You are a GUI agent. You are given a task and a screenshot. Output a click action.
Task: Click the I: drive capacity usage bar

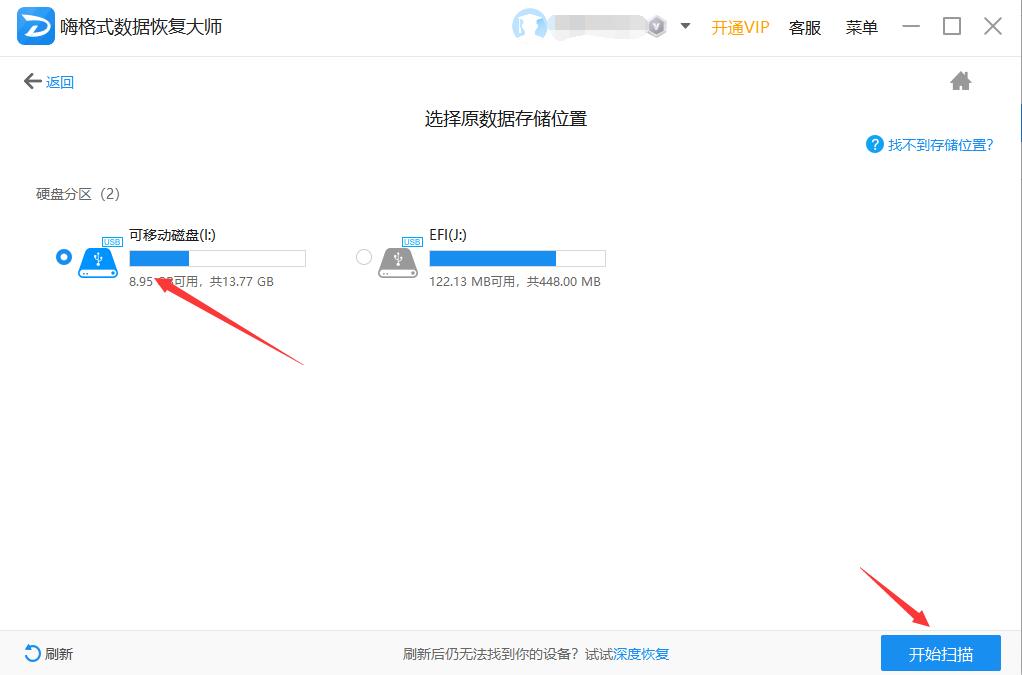217,259
